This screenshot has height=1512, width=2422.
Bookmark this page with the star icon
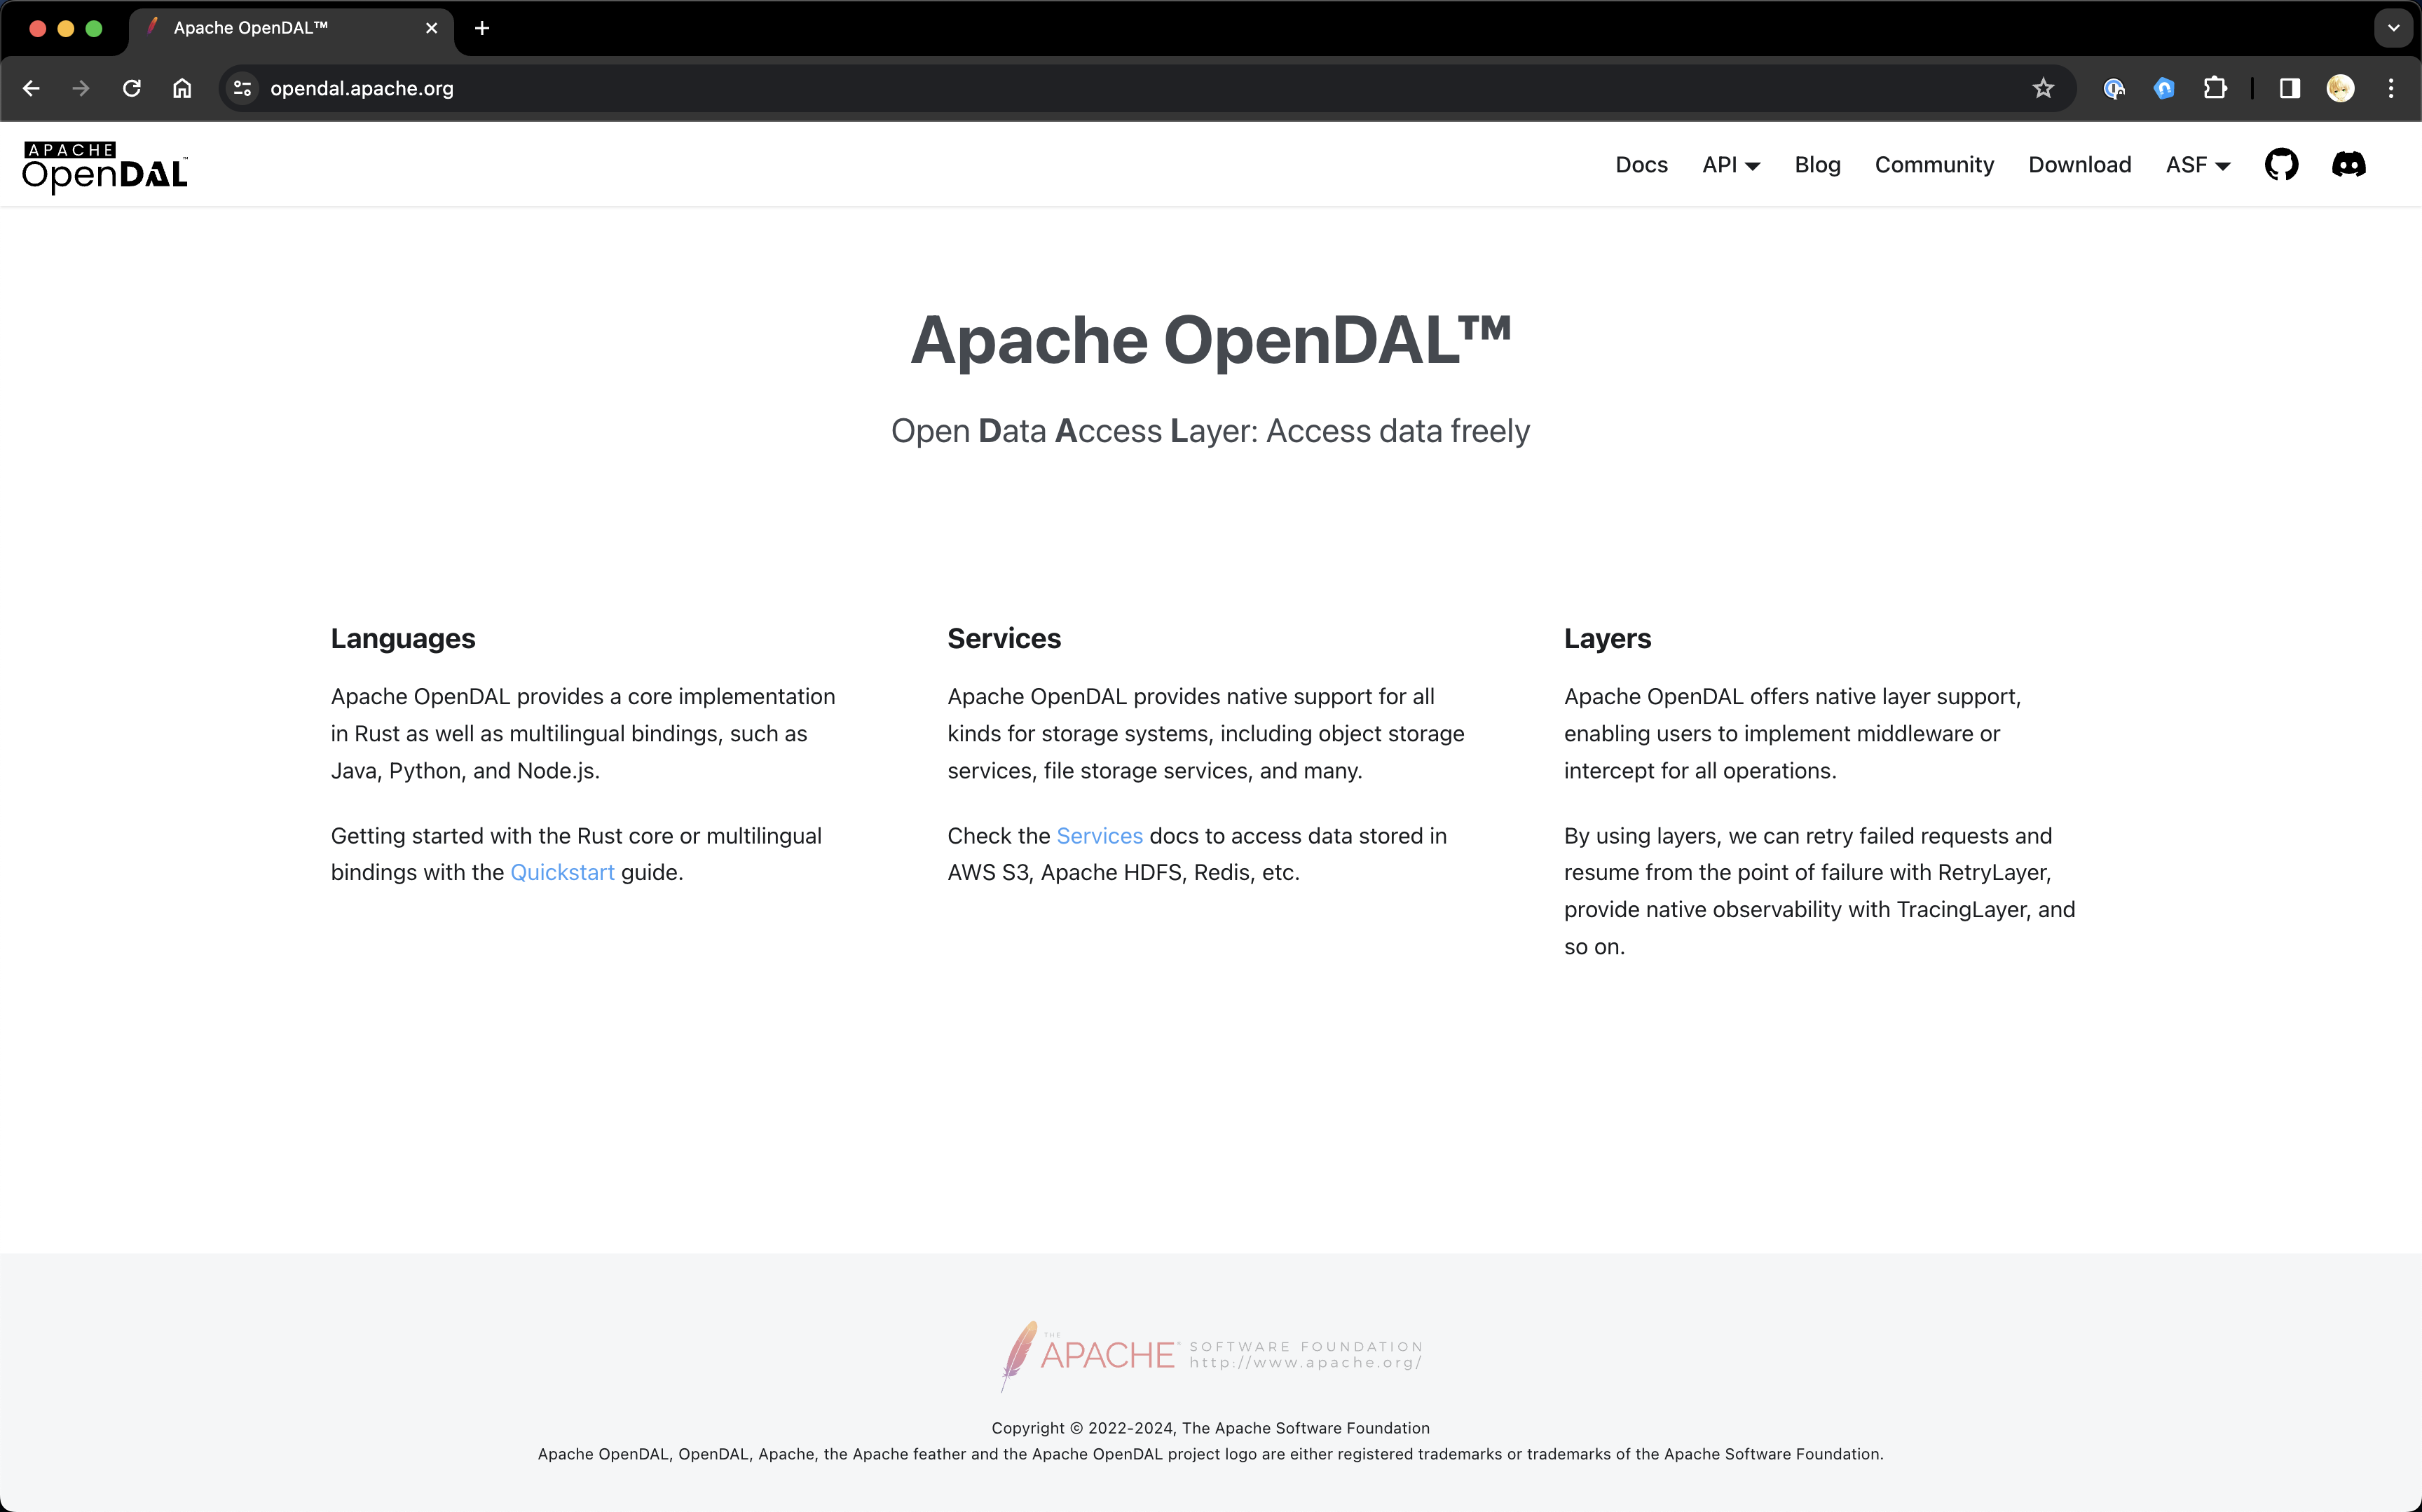pyautogui.click(x=2043, y=88)
